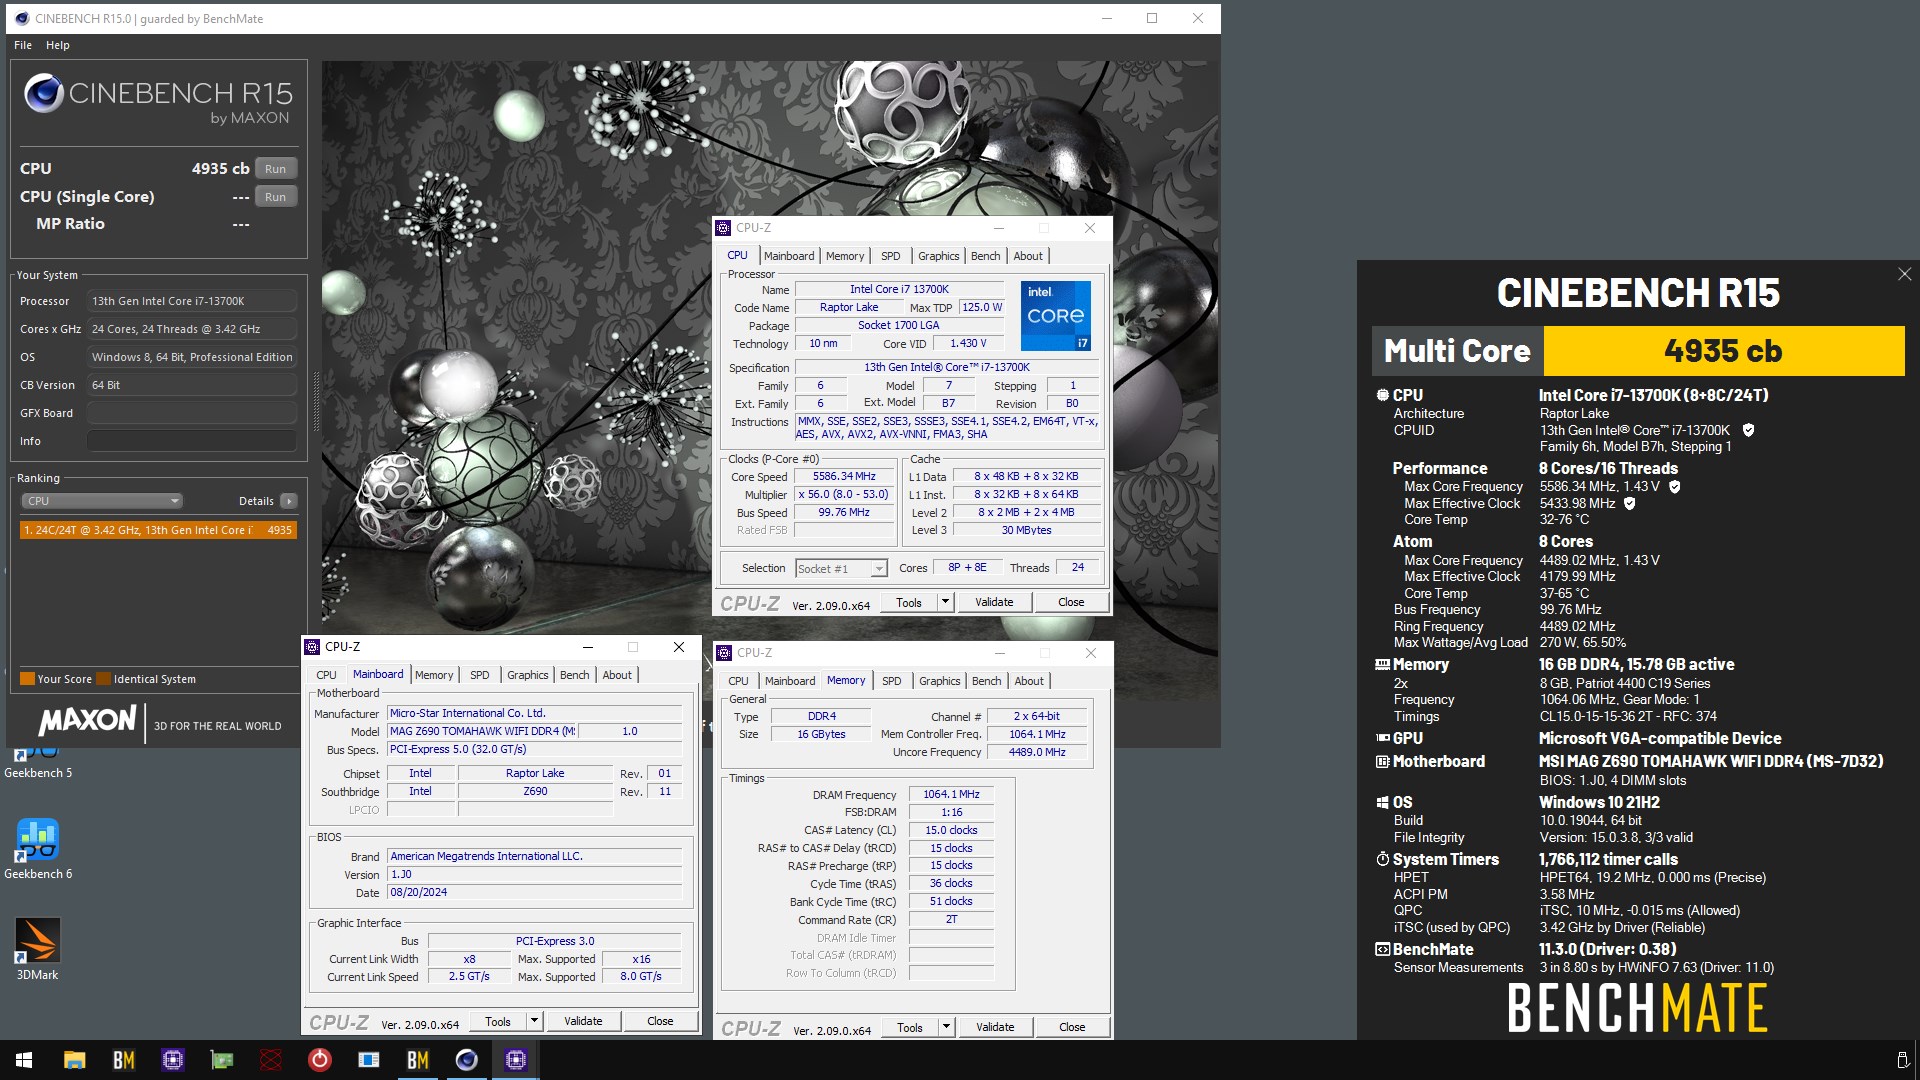Click the BenchMate section icon near version 11.3.0
The width and height of the screenshot is (1920, 1080).
tap(1382, 950)
